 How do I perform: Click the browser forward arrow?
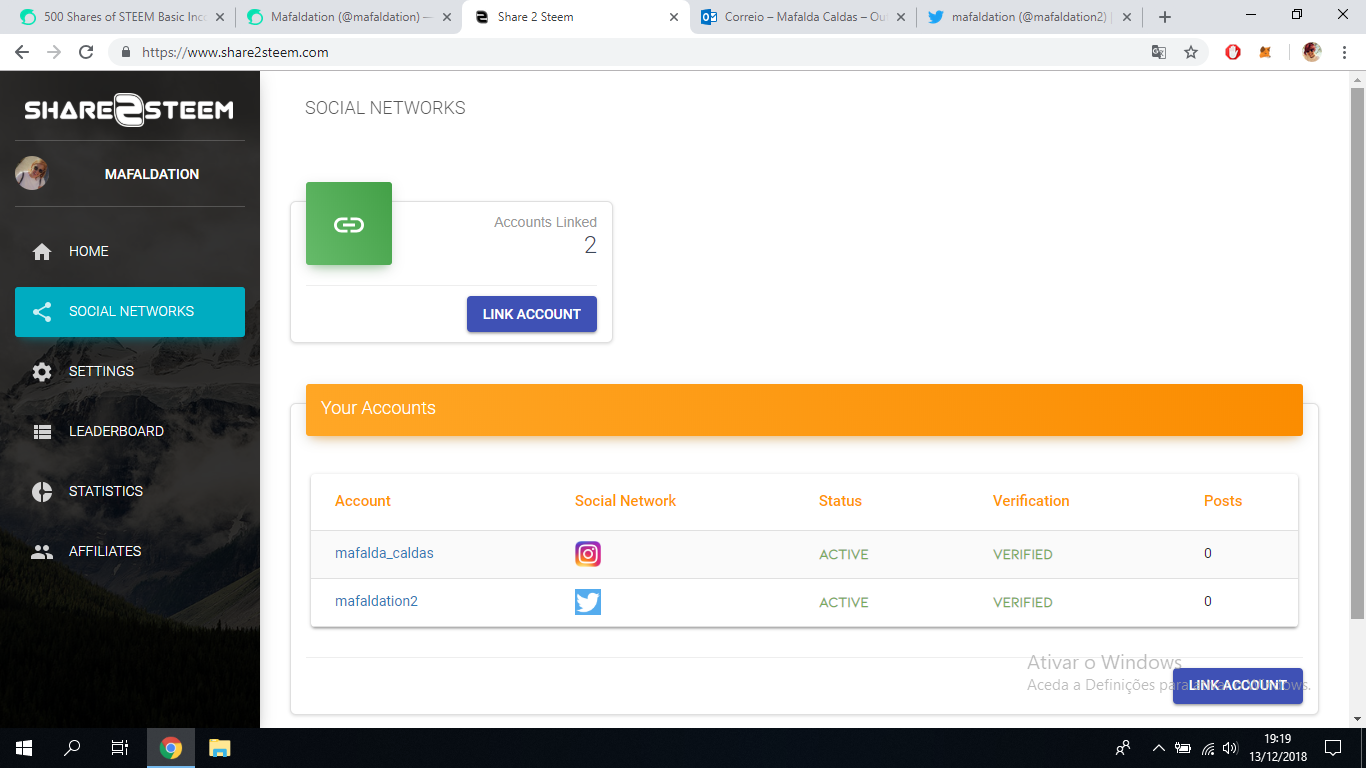point(54,52)
